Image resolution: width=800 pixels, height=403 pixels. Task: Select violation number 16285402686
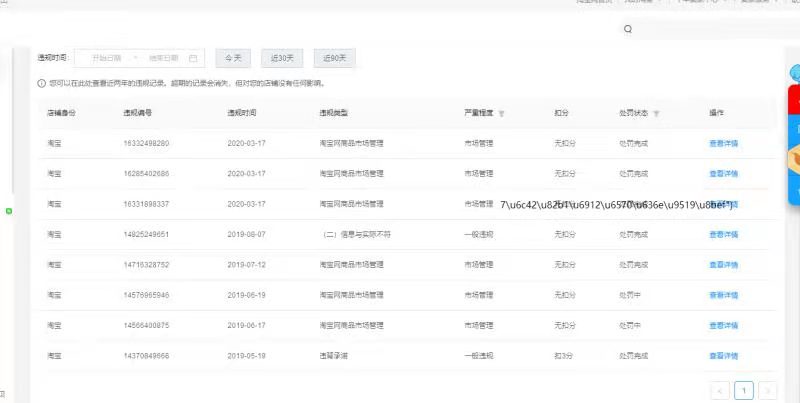pos(146,173)
